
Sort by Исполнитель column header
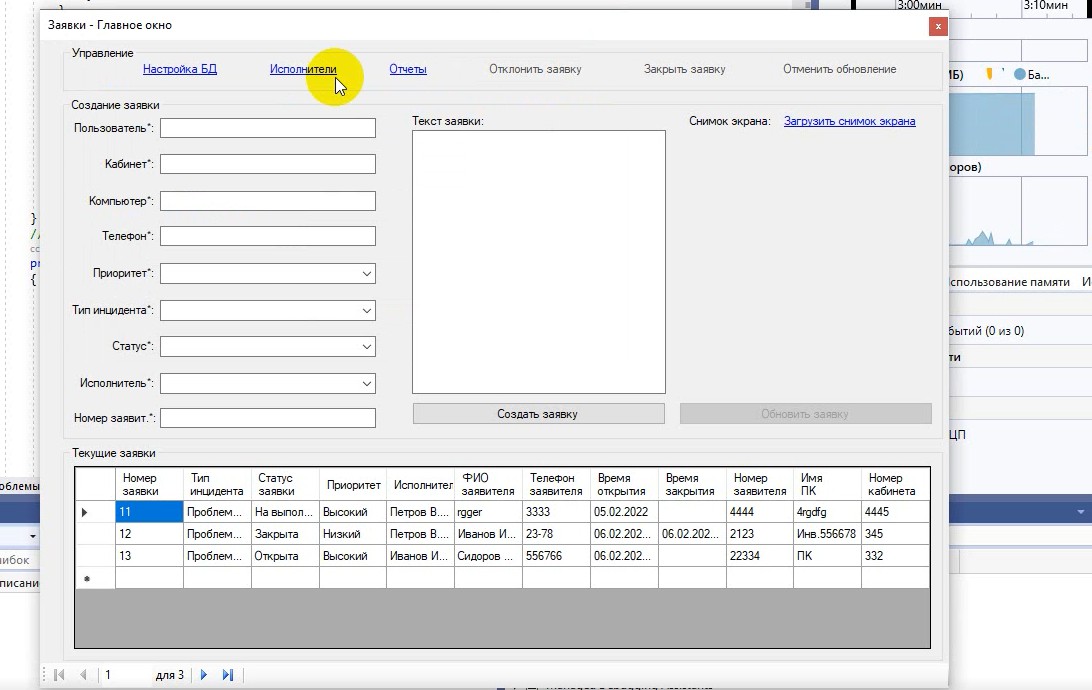point(421,485)
